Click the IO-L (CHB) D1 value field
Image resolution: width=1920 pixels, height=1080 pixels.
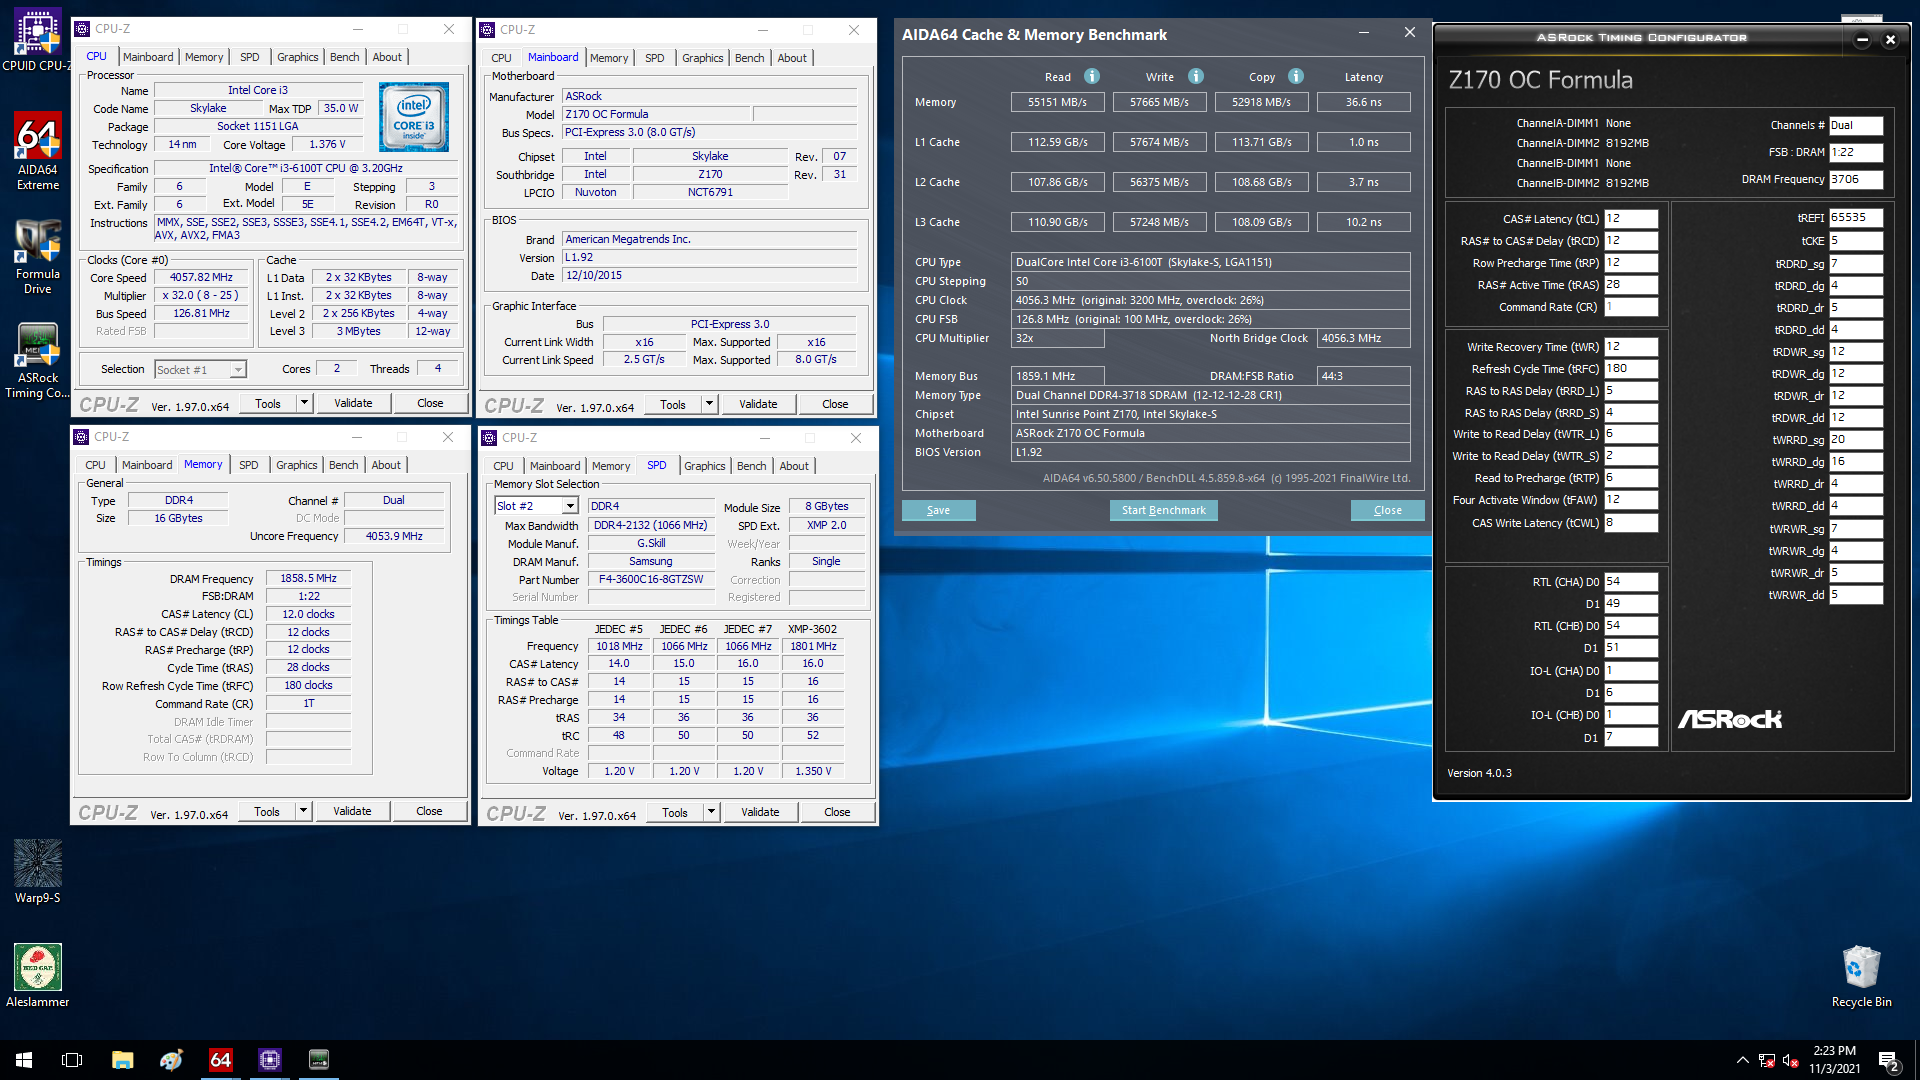click(x=1631, y=737)
